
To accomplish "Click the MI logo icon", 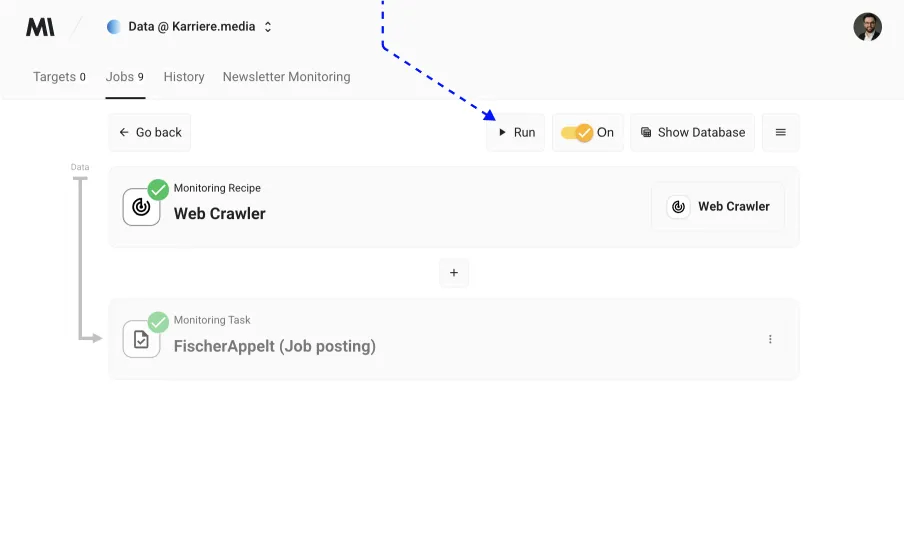I will coord(40,27).
